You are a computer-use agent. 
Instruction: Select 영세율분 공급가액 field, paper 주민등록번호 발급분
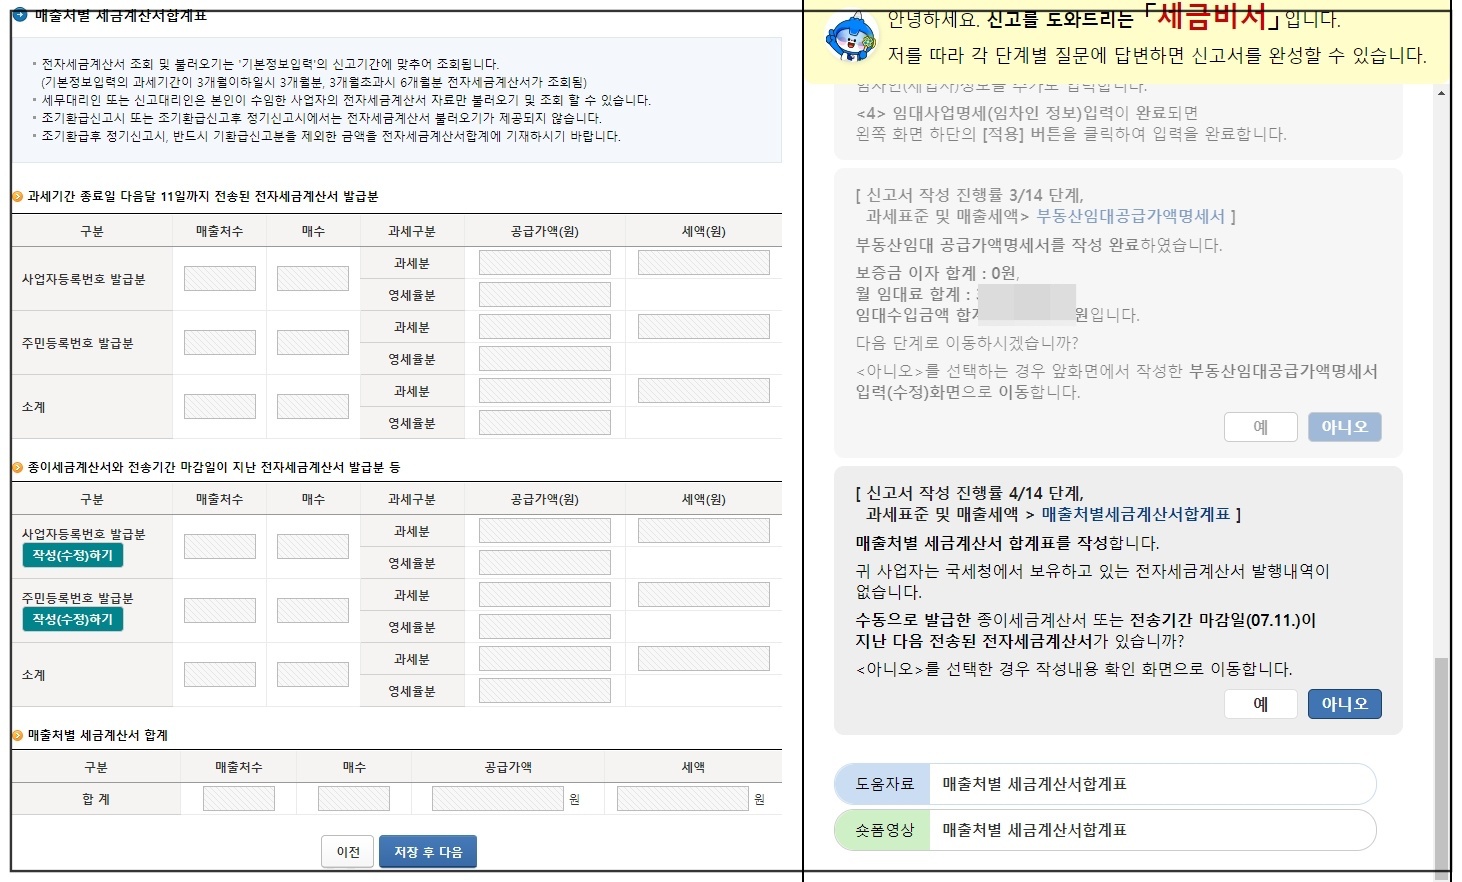tap(545, 627)
